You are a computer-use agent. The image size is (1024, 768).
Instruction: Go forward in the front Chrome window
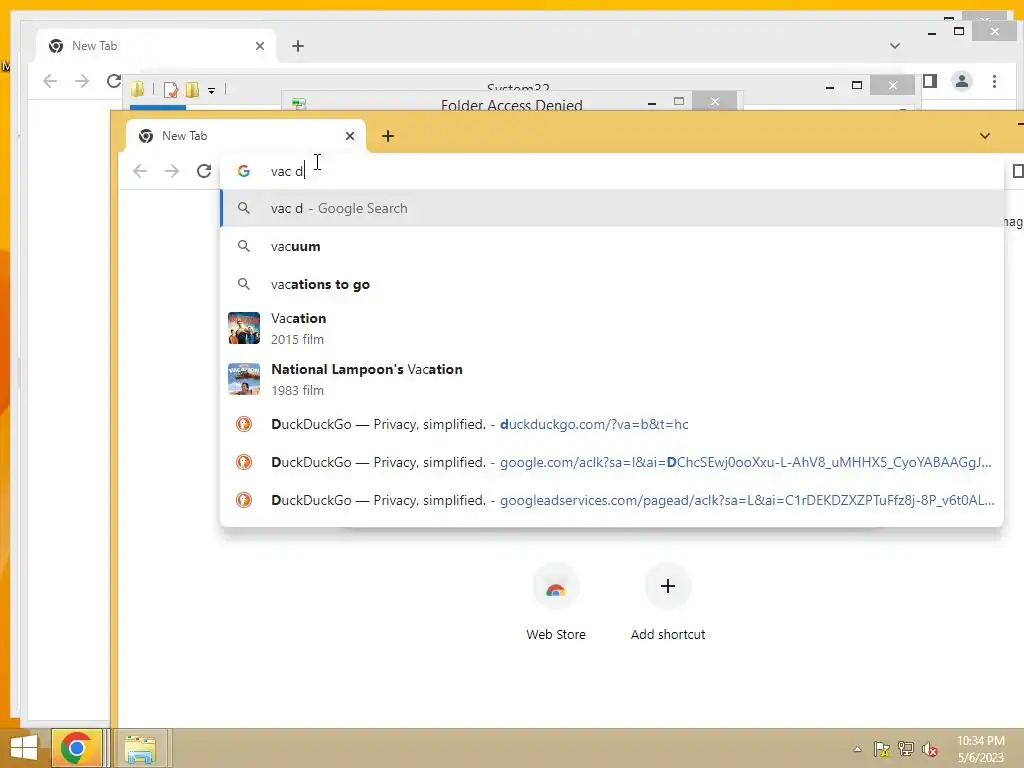pyautogui.click(x=172, y=171)
